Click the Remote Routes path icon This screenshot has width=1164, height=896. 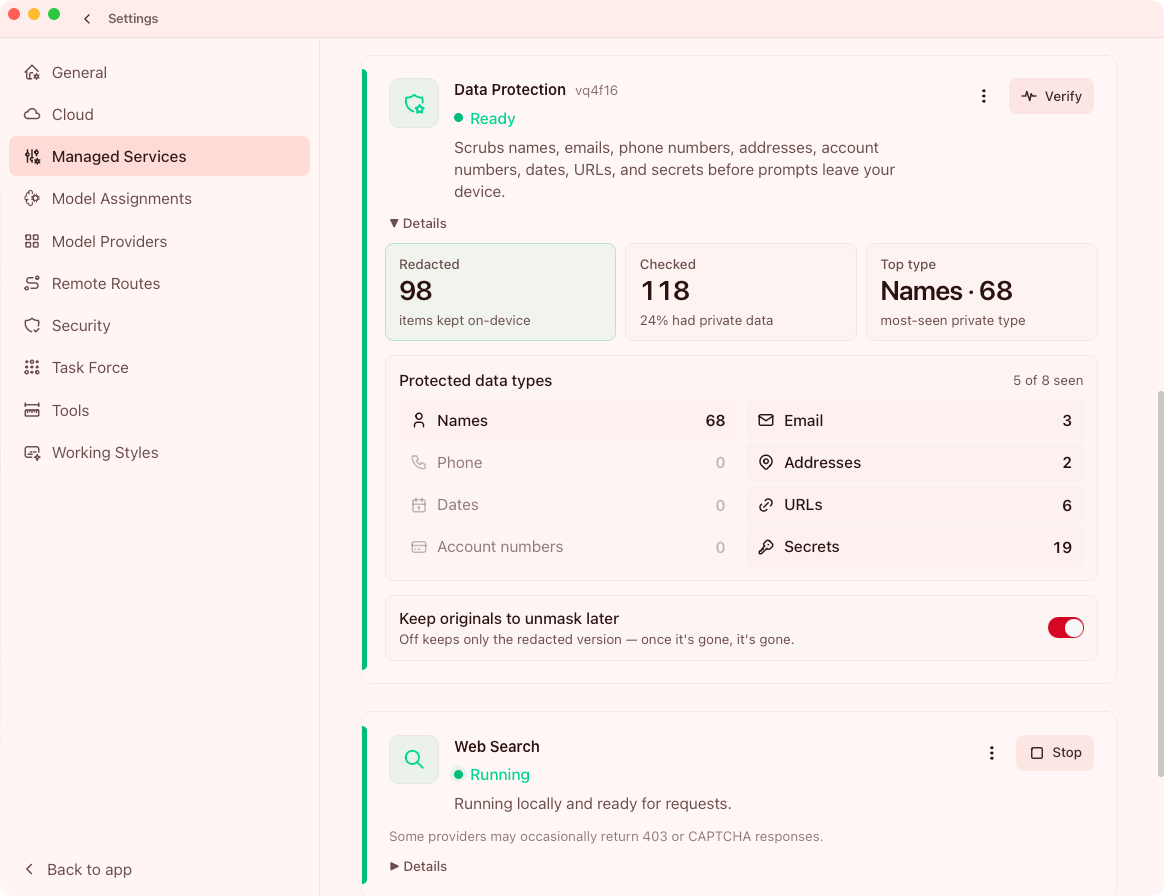coord(32,284)
